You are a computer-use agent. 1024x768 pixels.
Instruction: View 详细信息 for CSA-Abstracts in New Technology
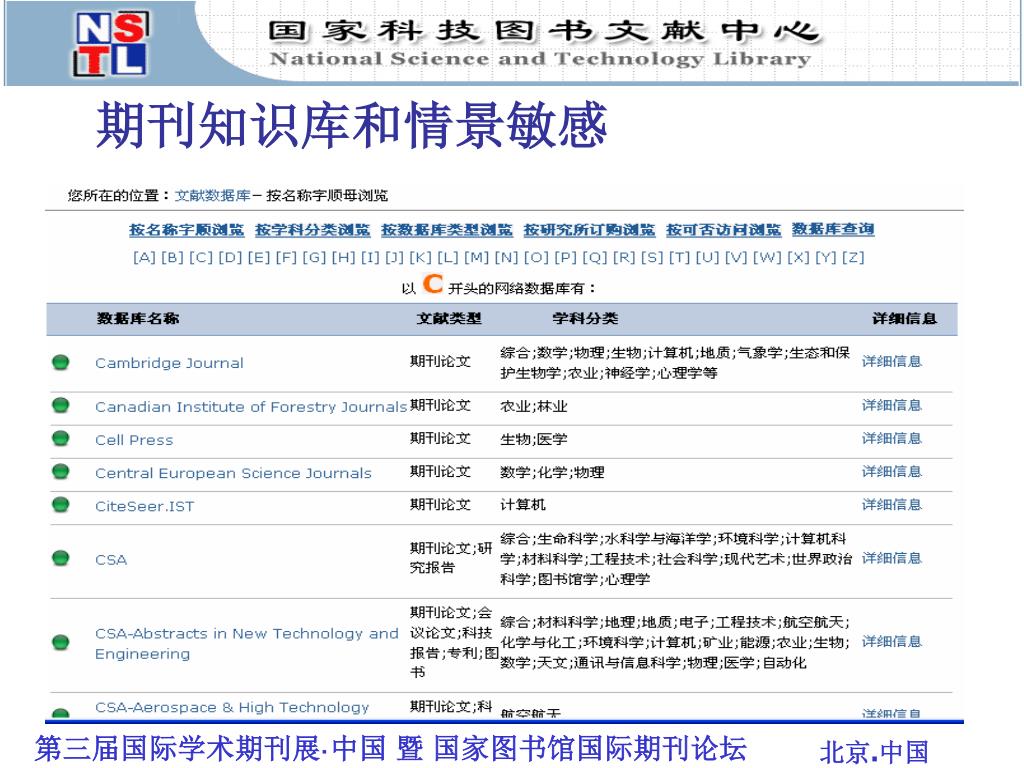pyautogui.click(x=891, y=641)
